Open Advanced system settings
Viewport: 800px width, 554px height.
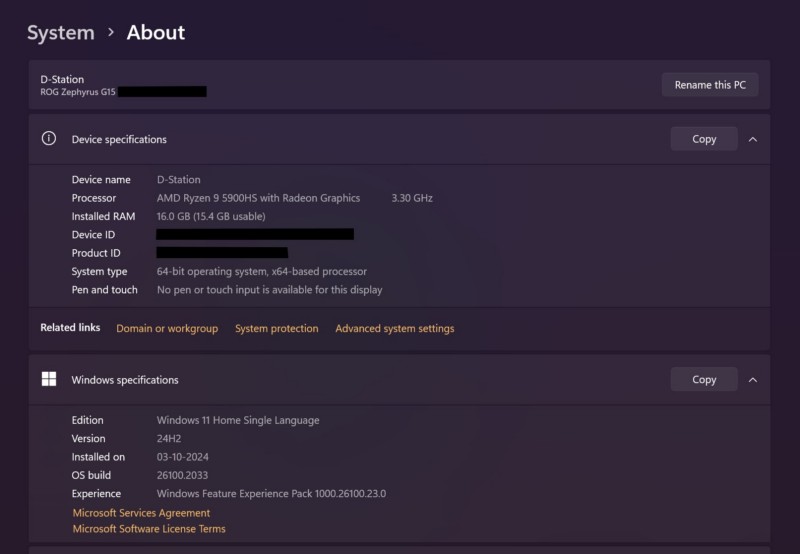[394, 328]
